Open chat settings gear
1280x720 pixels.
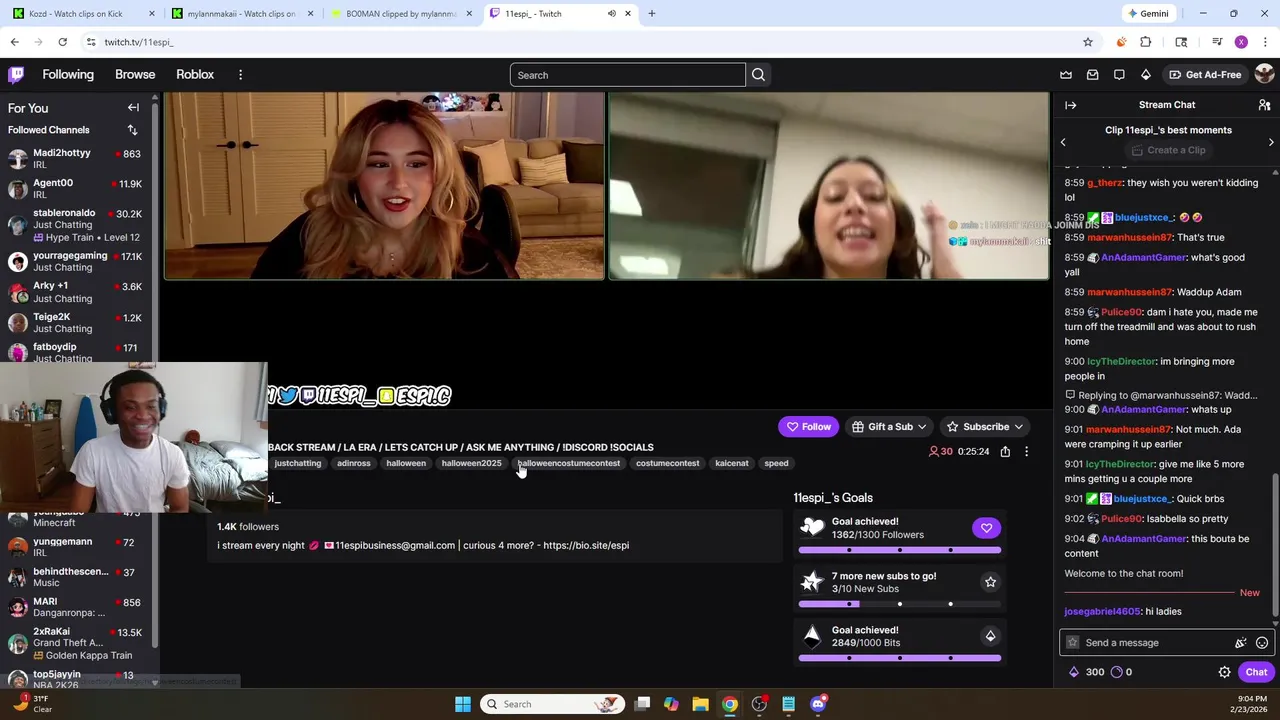coord(1224,672)
